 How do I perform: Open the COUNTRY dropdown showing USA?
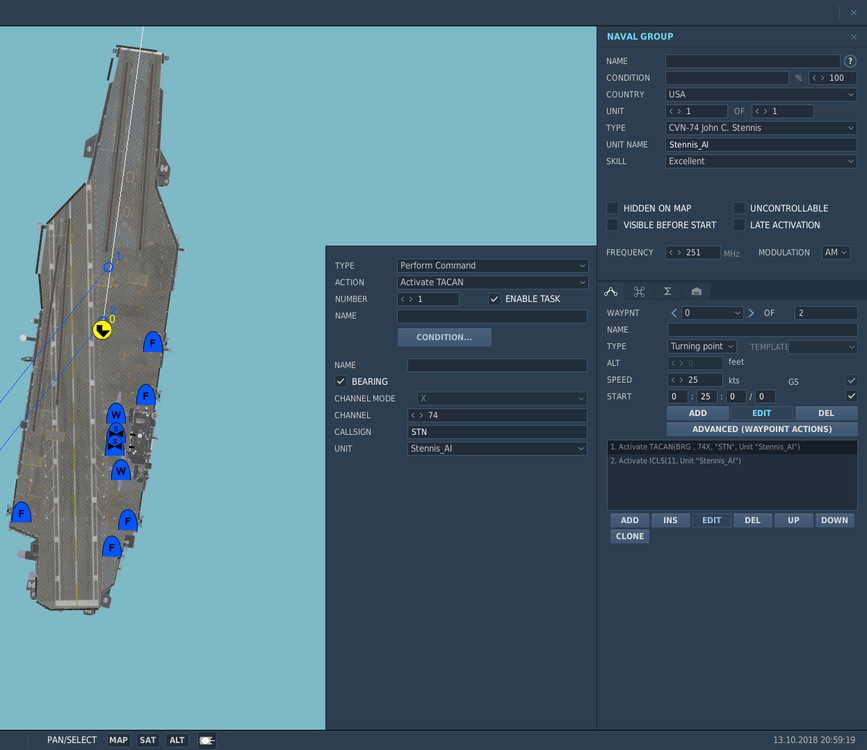tap(761, 95)
